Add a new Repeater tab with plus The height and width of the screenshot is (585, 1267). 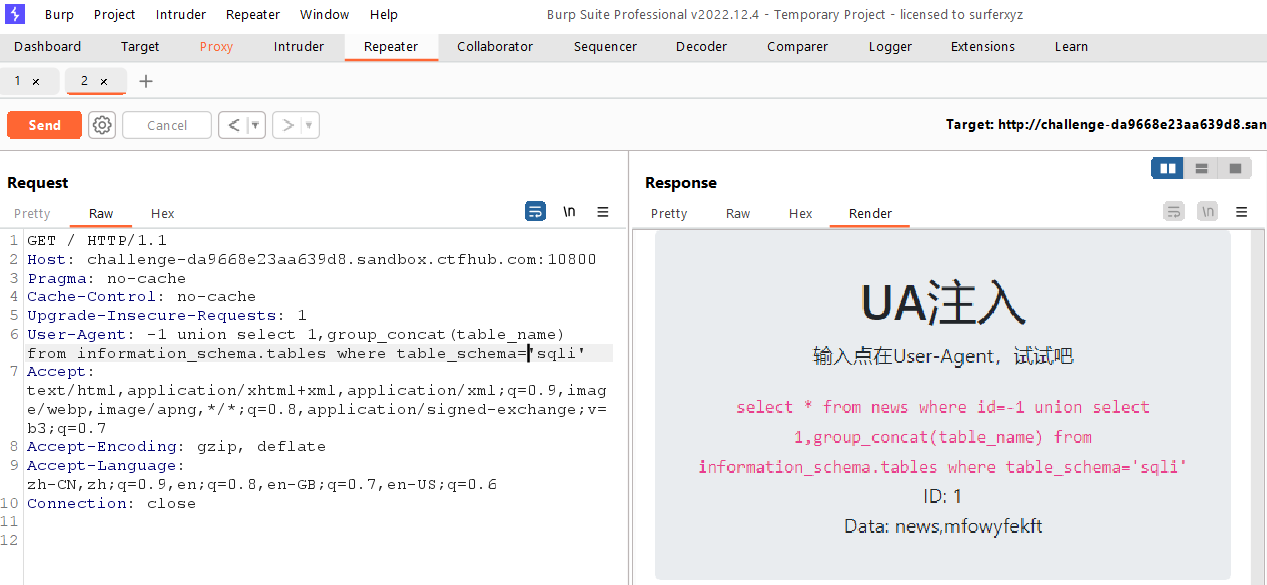[146, 81]
